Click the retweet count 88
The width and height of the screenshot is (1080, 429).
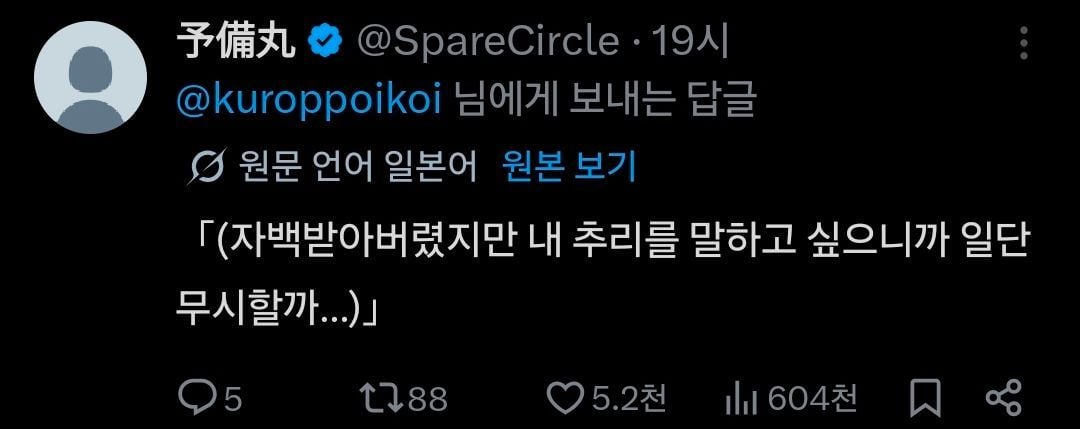[x=428, y=399]
